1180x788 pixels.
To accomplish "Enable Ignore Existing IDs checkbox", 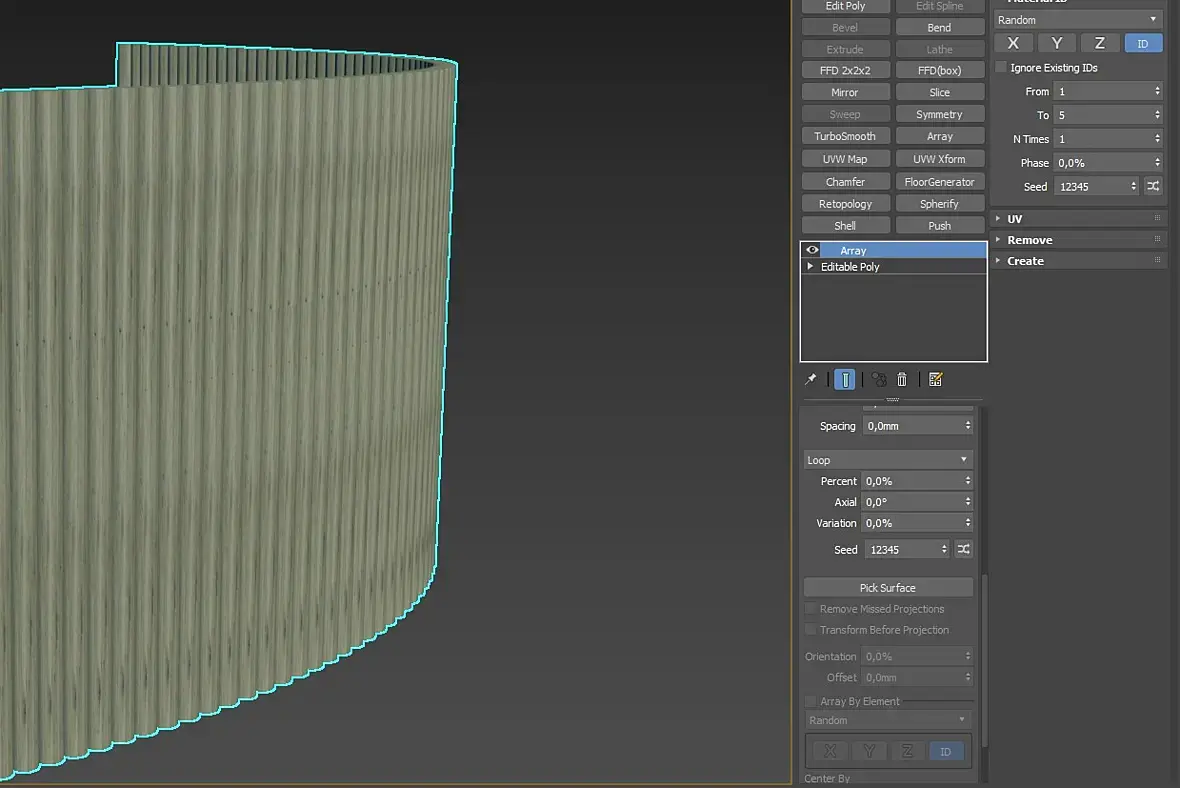I will [x=1002, y=67].
